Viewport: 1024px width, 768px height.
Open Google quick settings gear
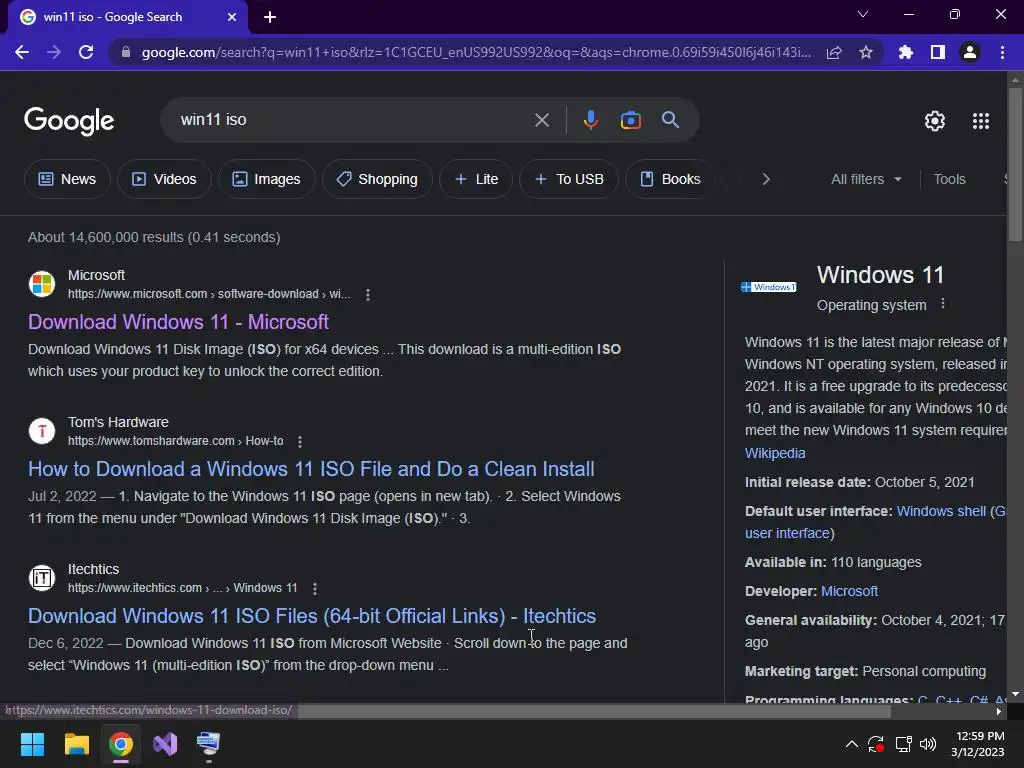(x=935, y=121)
